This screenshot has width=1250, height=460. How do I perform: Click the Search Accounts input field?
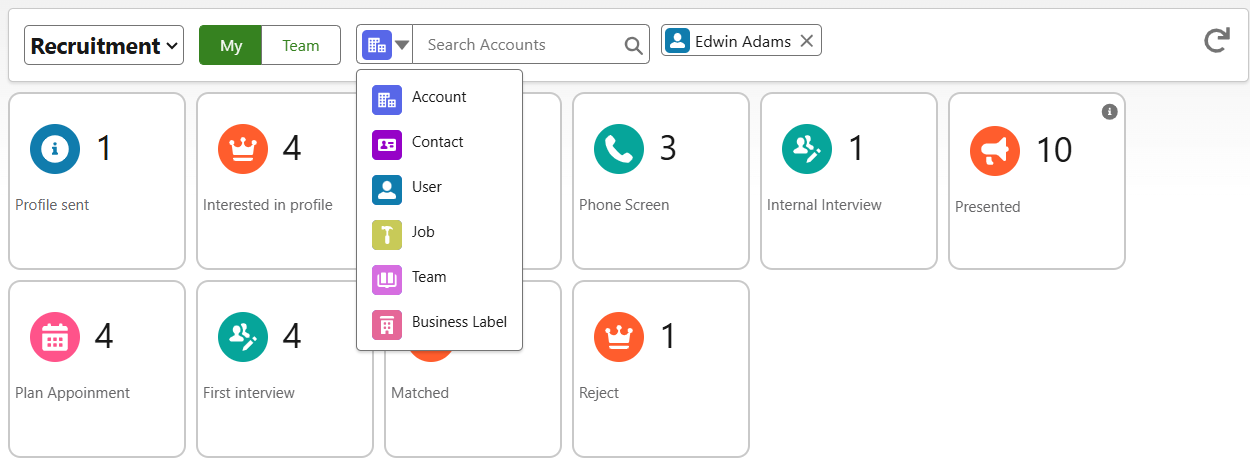click(518, 45)
